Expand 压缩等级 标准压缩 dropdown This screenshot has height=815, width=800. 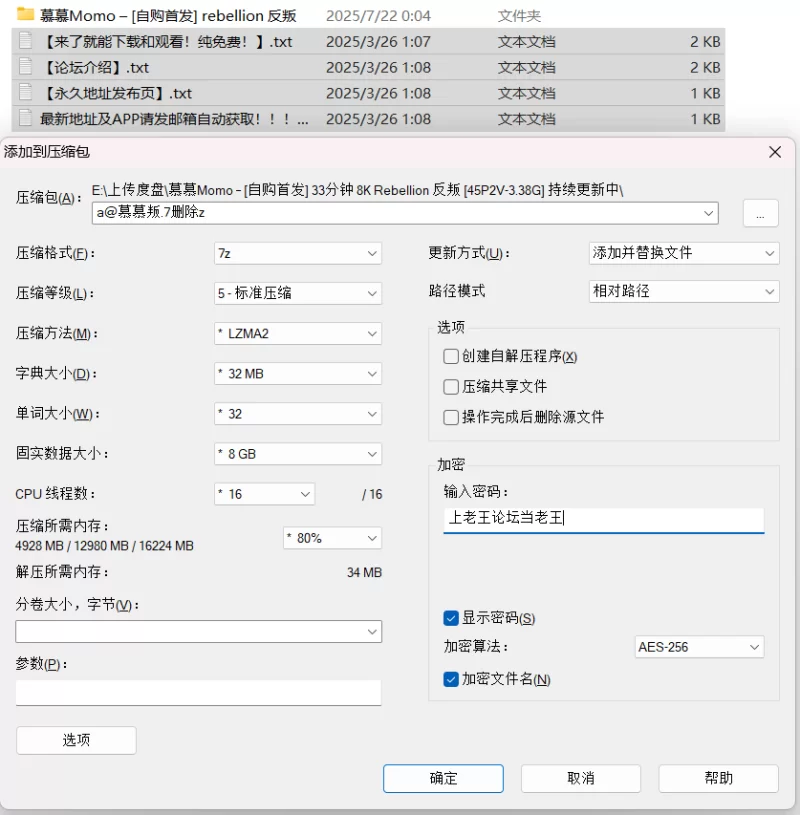pos(298,293)
